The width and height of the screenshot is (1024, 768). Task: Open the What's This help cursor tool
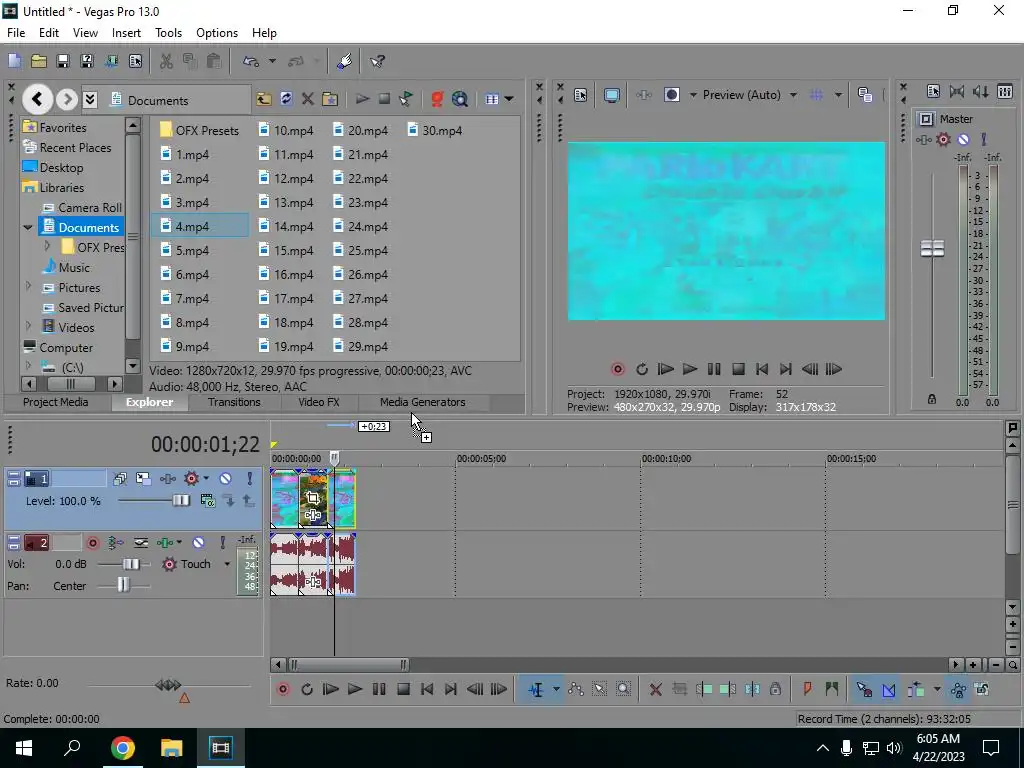(x=377, y=61)
